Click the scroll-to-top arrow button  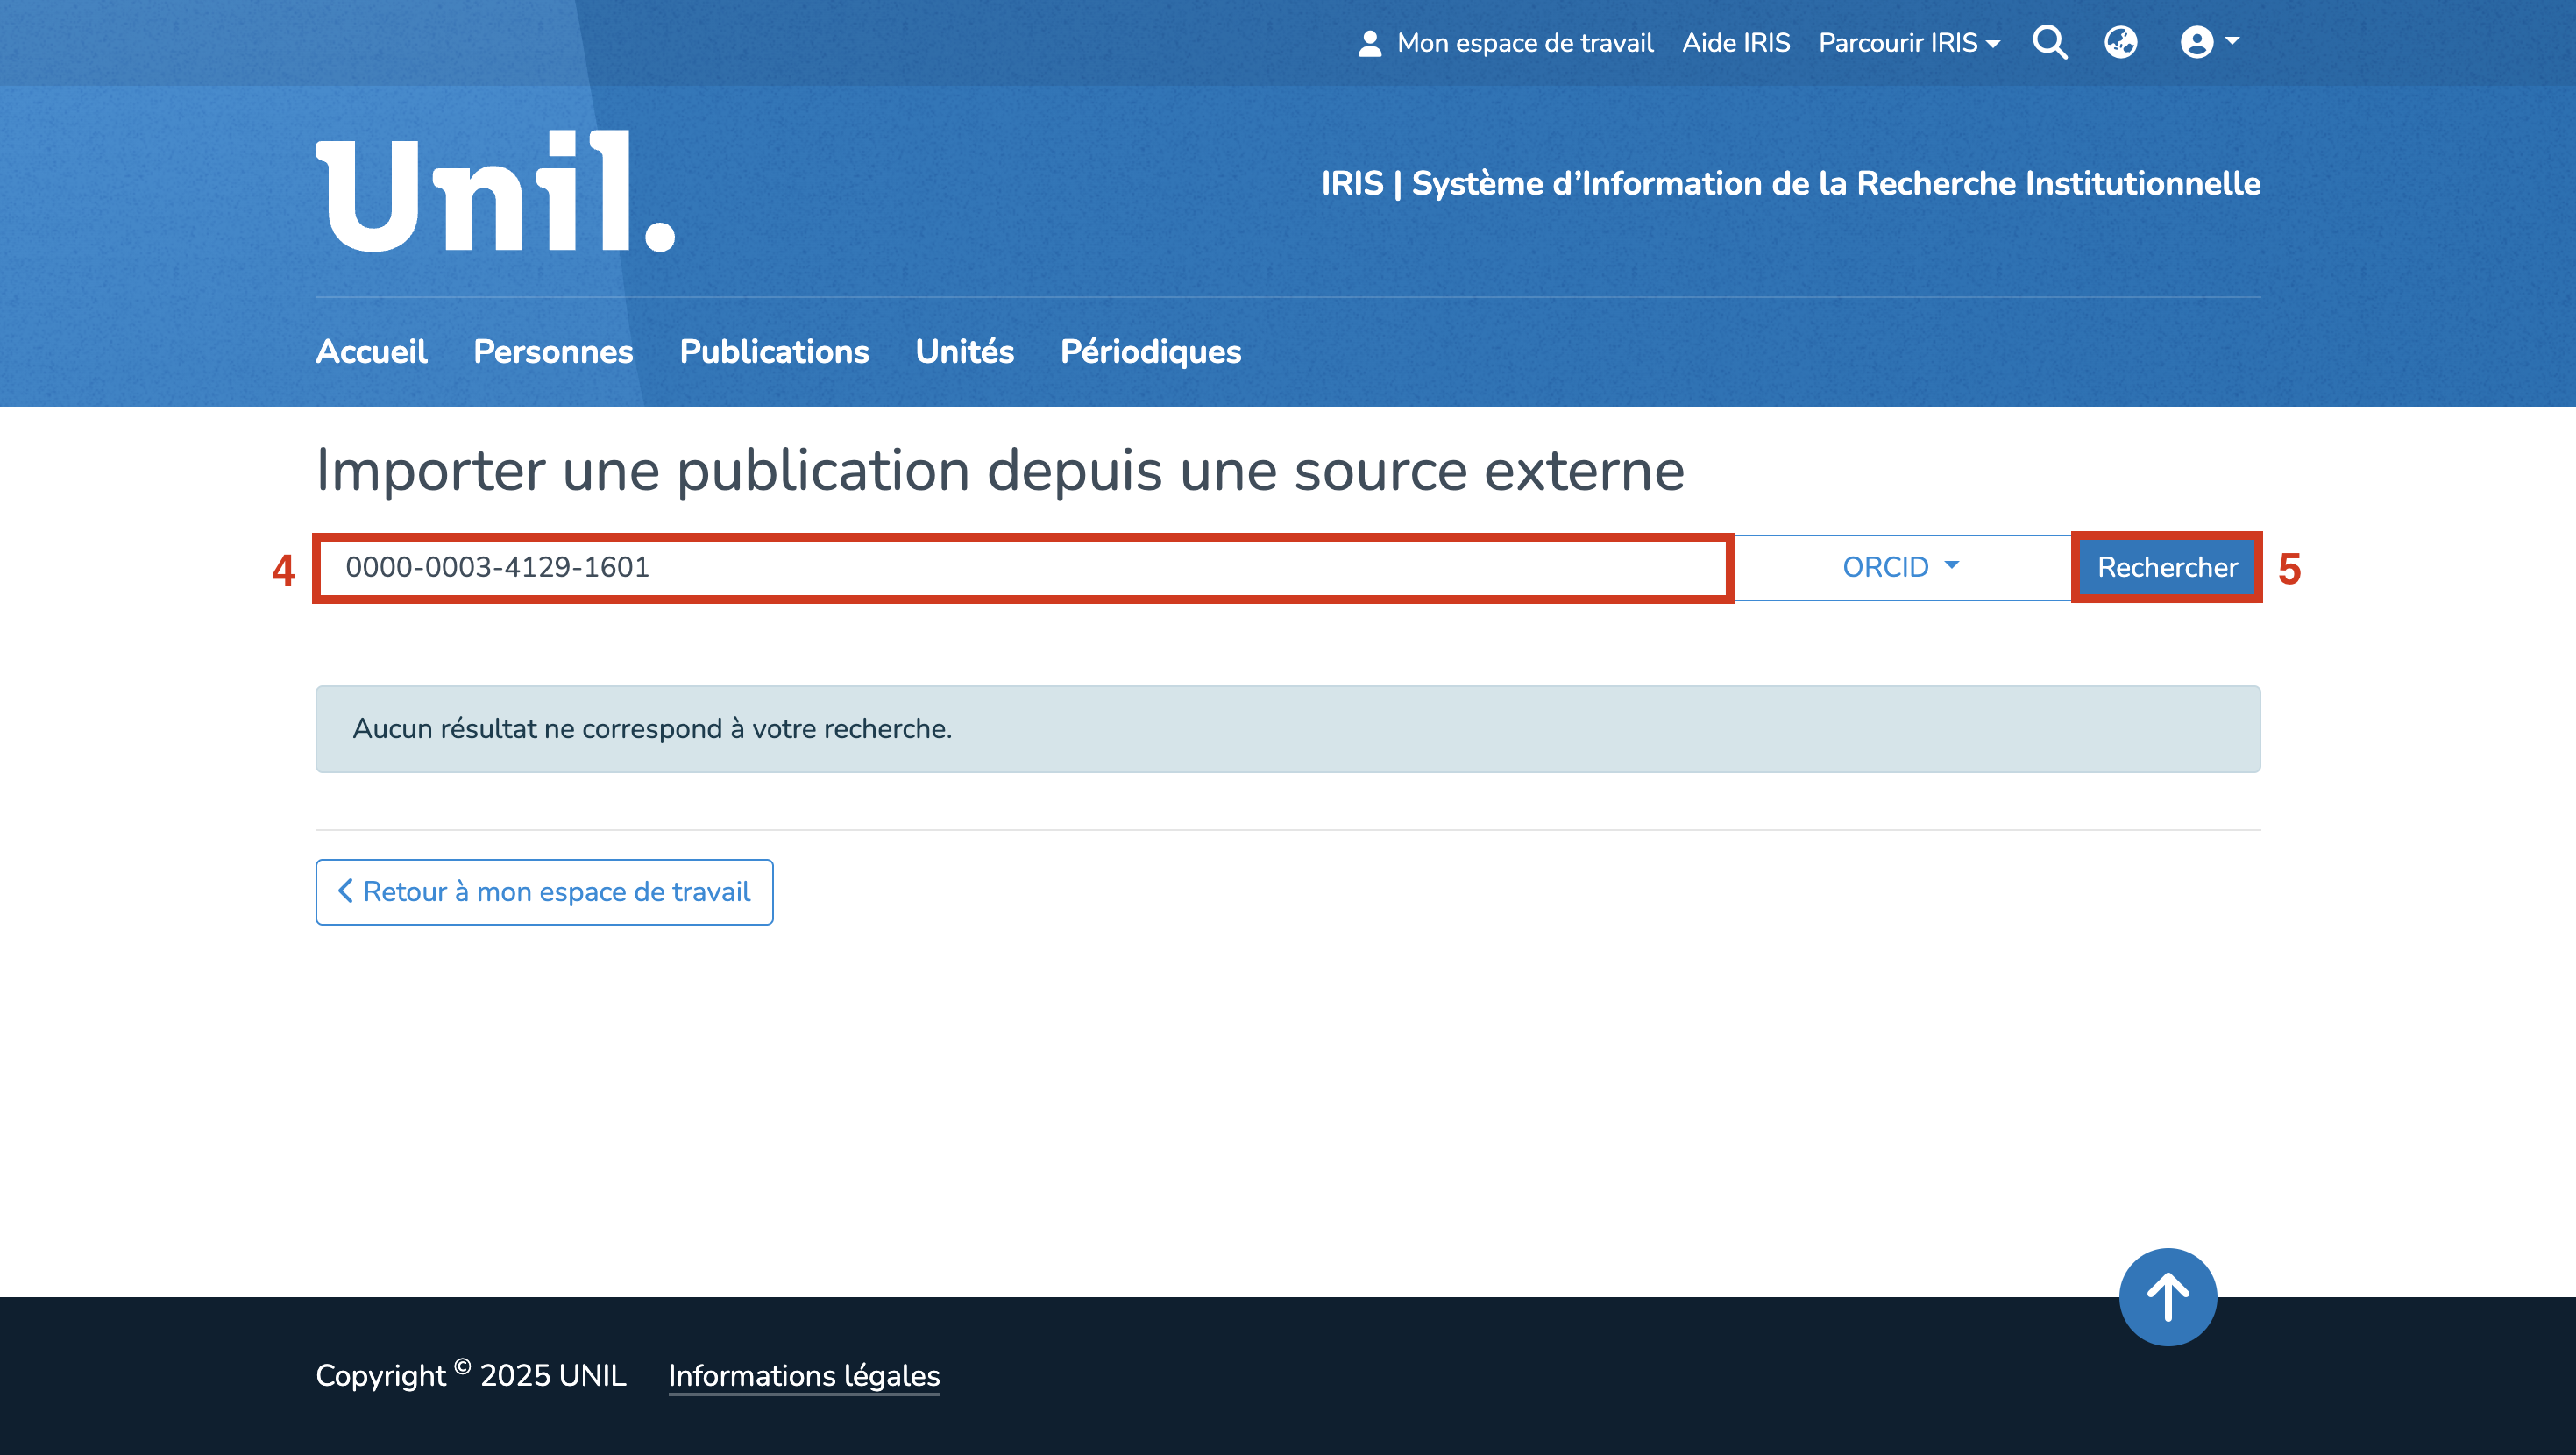pyautogui.click(x=2167, y=1297)
